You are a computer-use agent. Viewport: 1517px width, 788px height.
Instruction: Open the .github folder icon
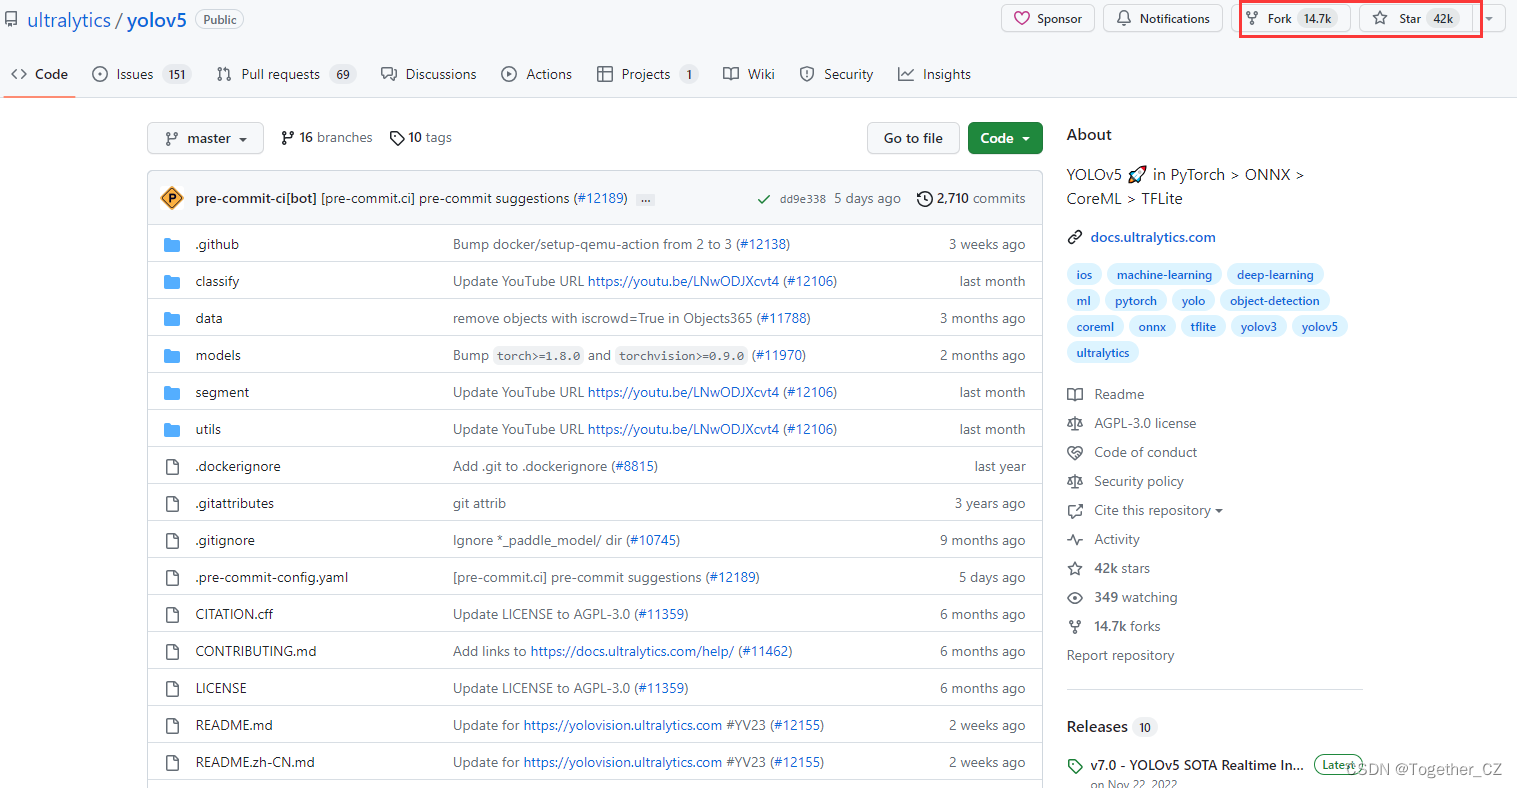(x=172, y=245)
